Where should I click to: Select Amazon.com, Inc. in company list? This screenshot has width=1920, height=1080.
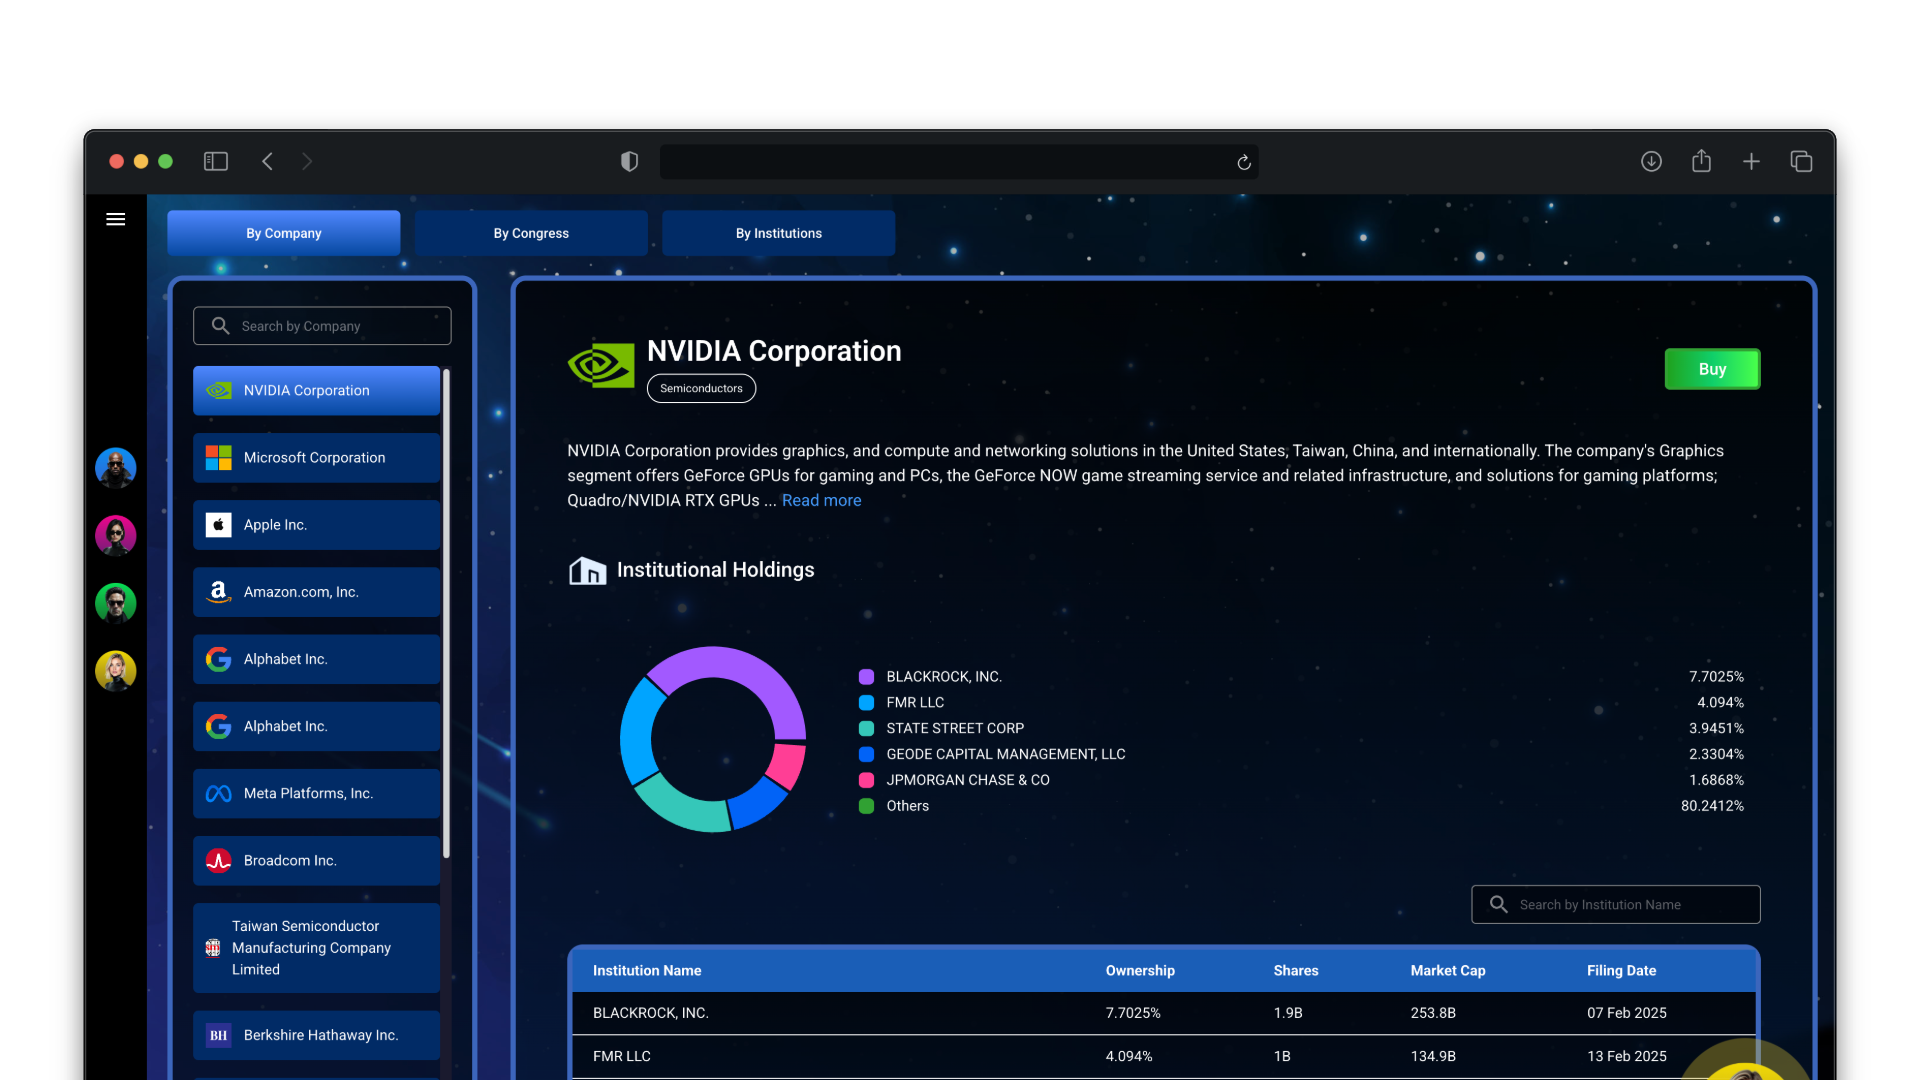[316, 592]
